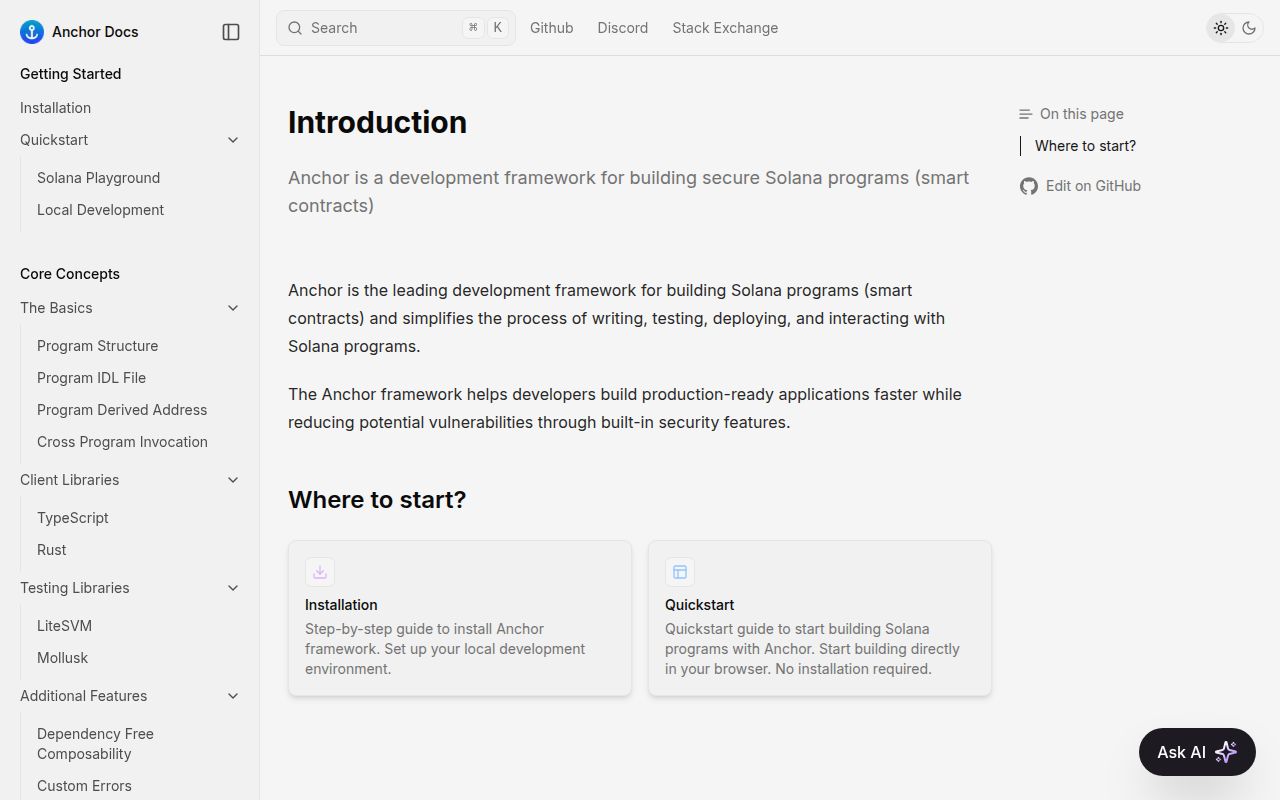
Task: Click the Quickstart card layout icon
Action: pyautogui.click(x=680, y=572)
